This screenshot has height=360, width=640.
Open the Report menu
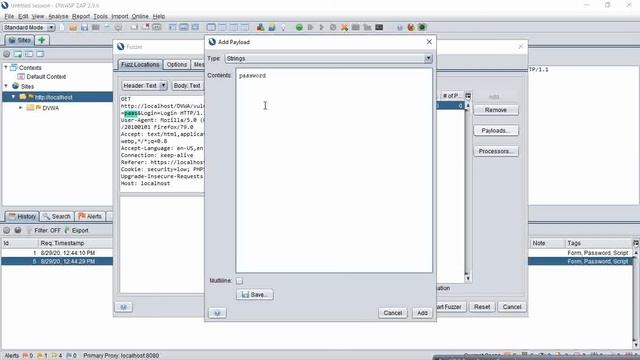[81, 16]
